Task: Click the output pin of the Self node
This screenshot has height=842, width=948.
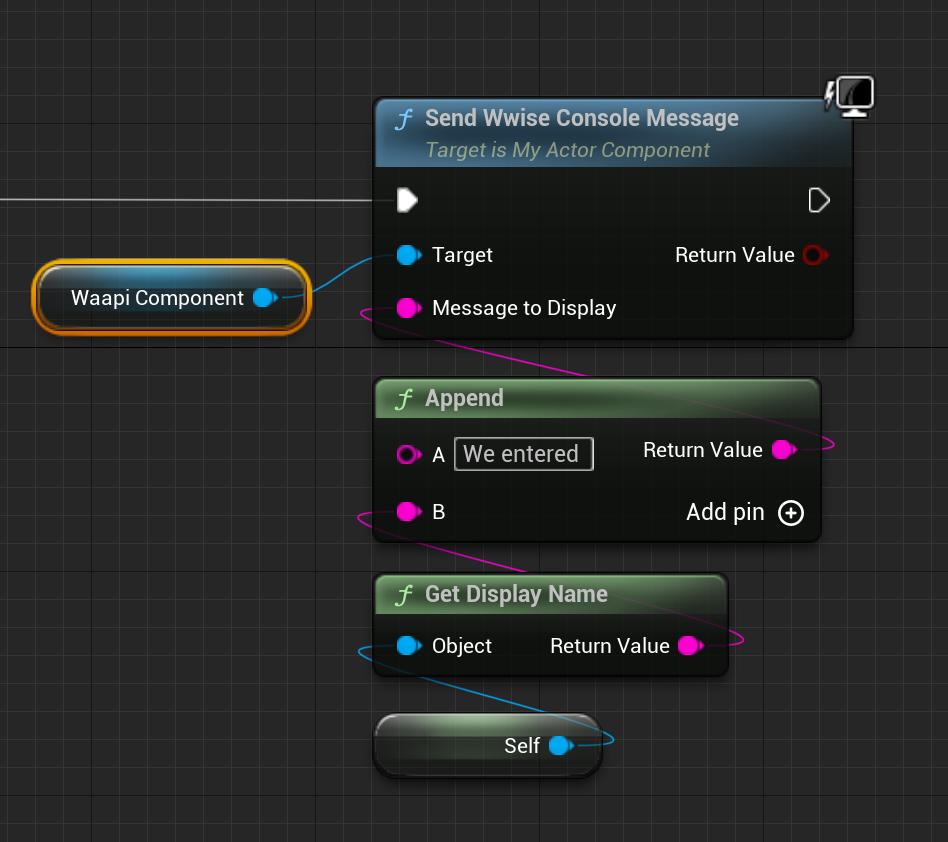Action: (560, 746)
